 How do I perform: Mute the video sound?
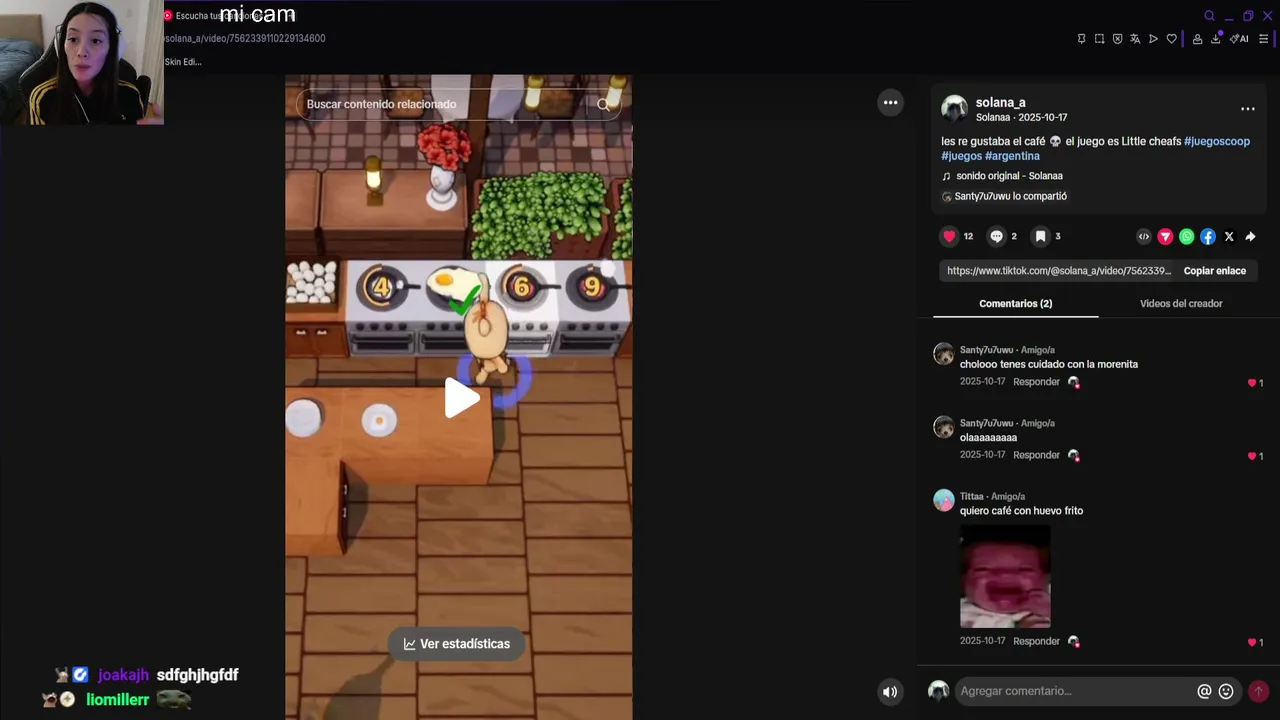890,691
